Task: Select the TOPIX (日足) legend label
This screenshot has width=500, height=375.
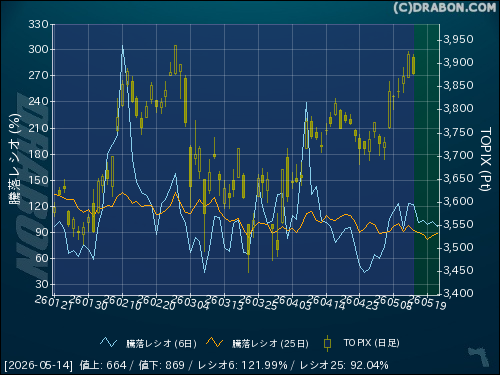Action: click(371, 343)
